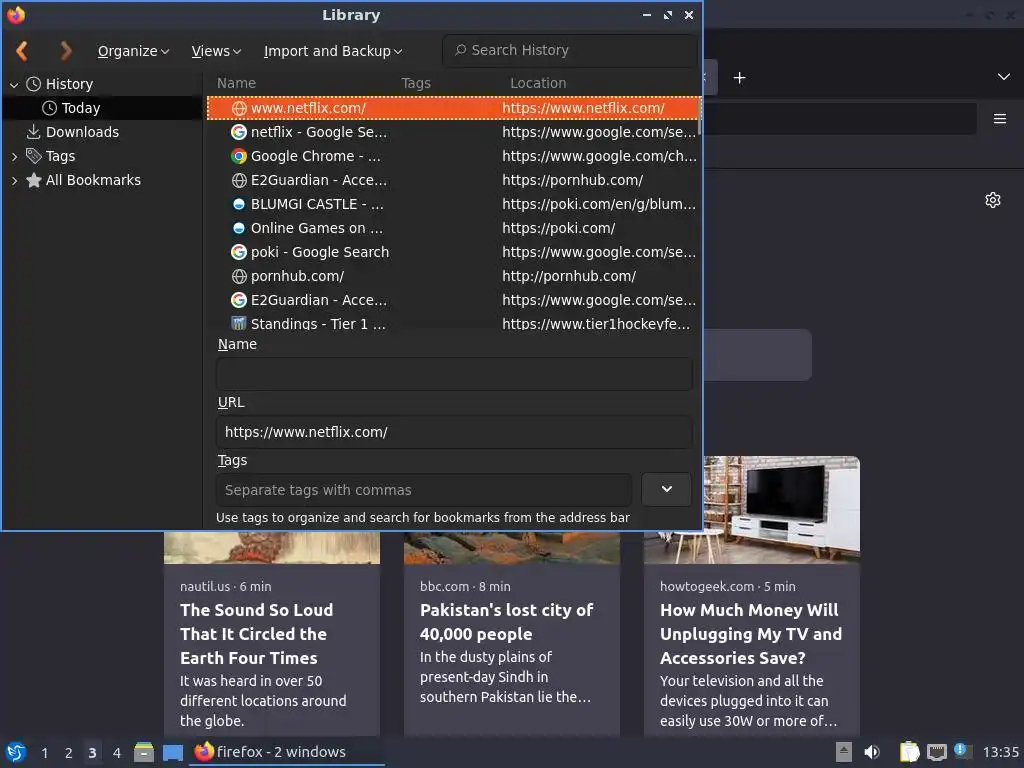This screenshot has width=1024, height=768.
Task: Focus the Search History field
Action: click(x=569, y=50)
